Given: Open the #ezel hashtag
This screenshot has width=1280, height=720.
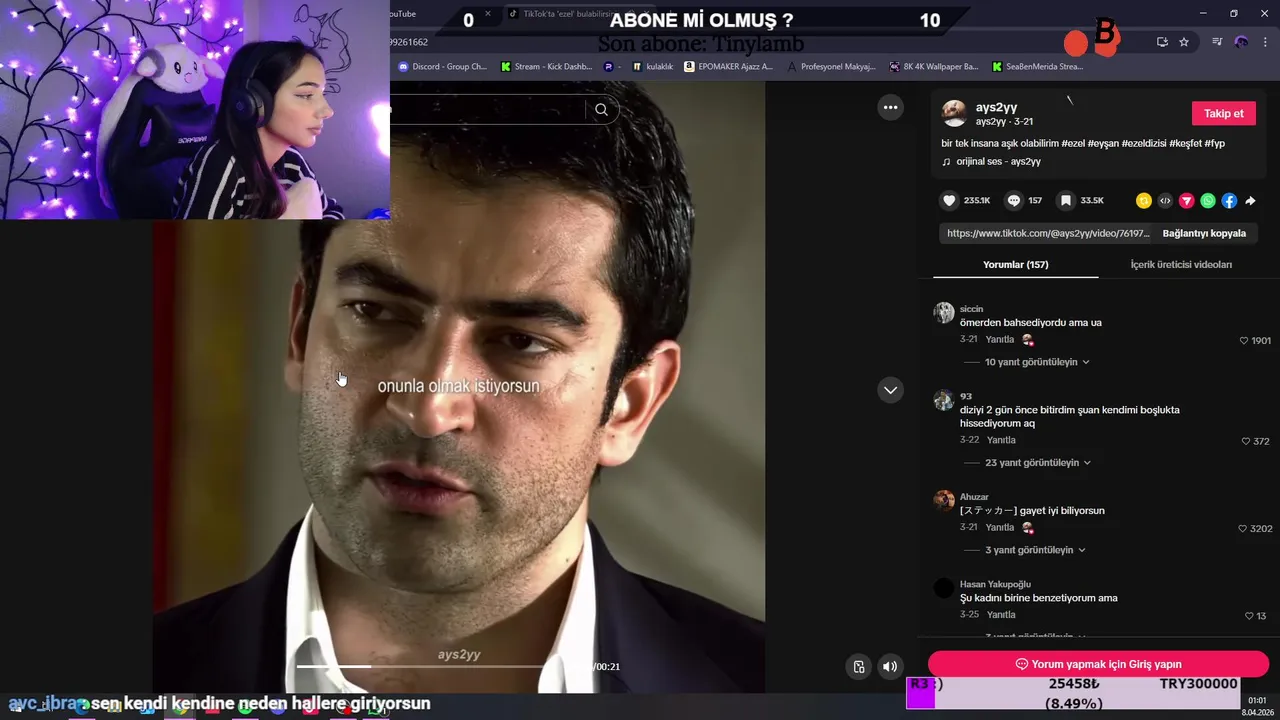Looking at the screenshot, I should pos(1073,144).
